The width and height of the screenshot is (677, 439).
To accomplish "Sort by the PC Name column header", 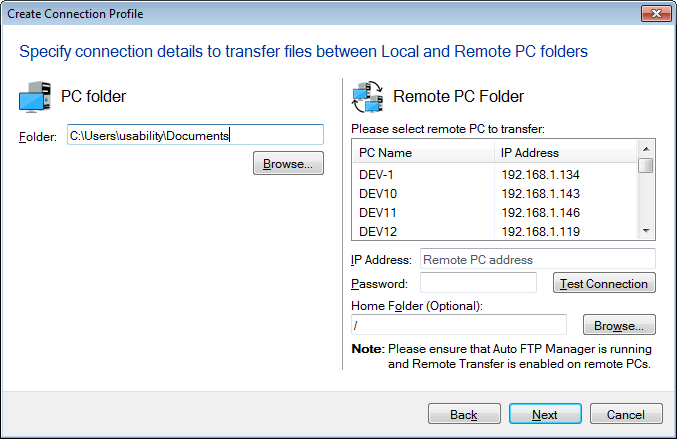I will click(x=424, y=152).
